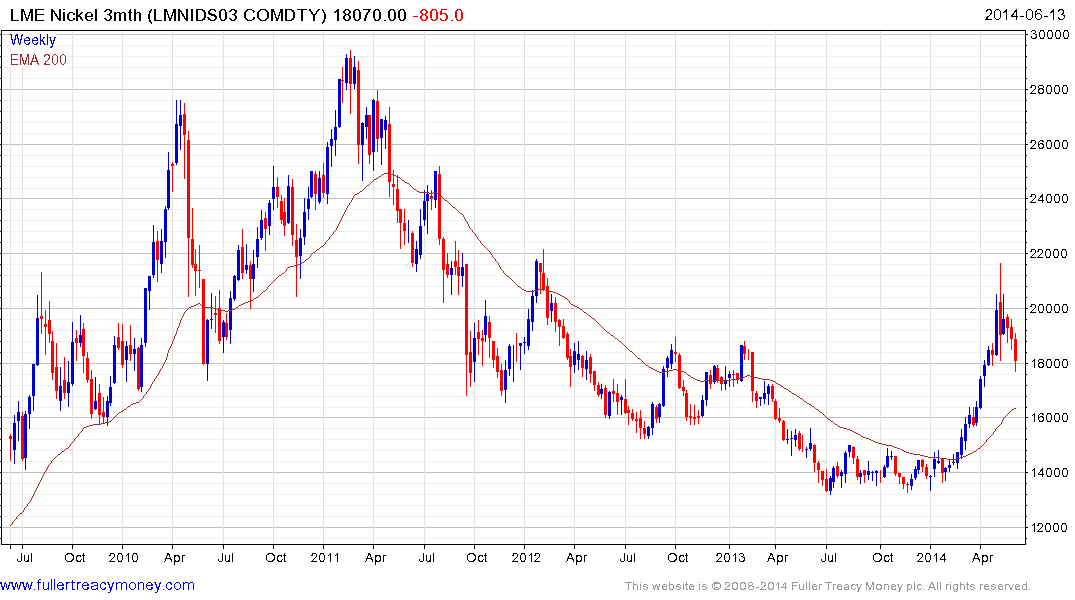
Task: Click the 2013 year label on time axis
Action: pyautogui.click(x=730, y=557)
